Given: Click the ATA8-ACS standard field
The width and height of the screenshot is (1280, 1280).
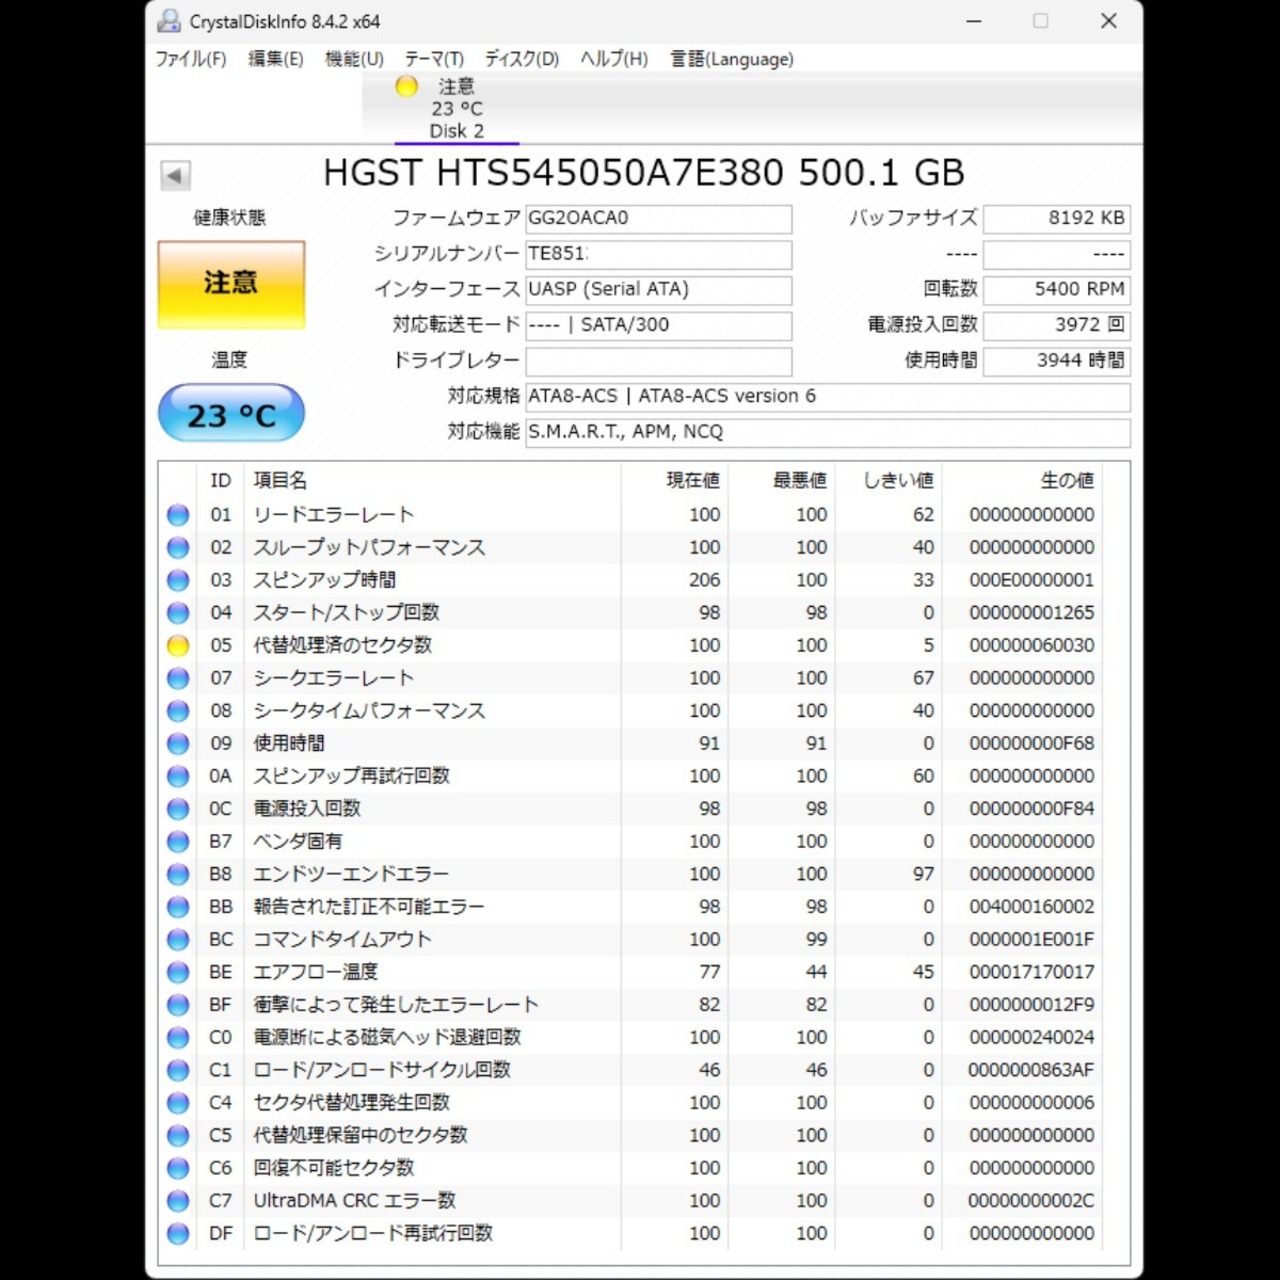Looking at the screenshot, I should point(828,396).
